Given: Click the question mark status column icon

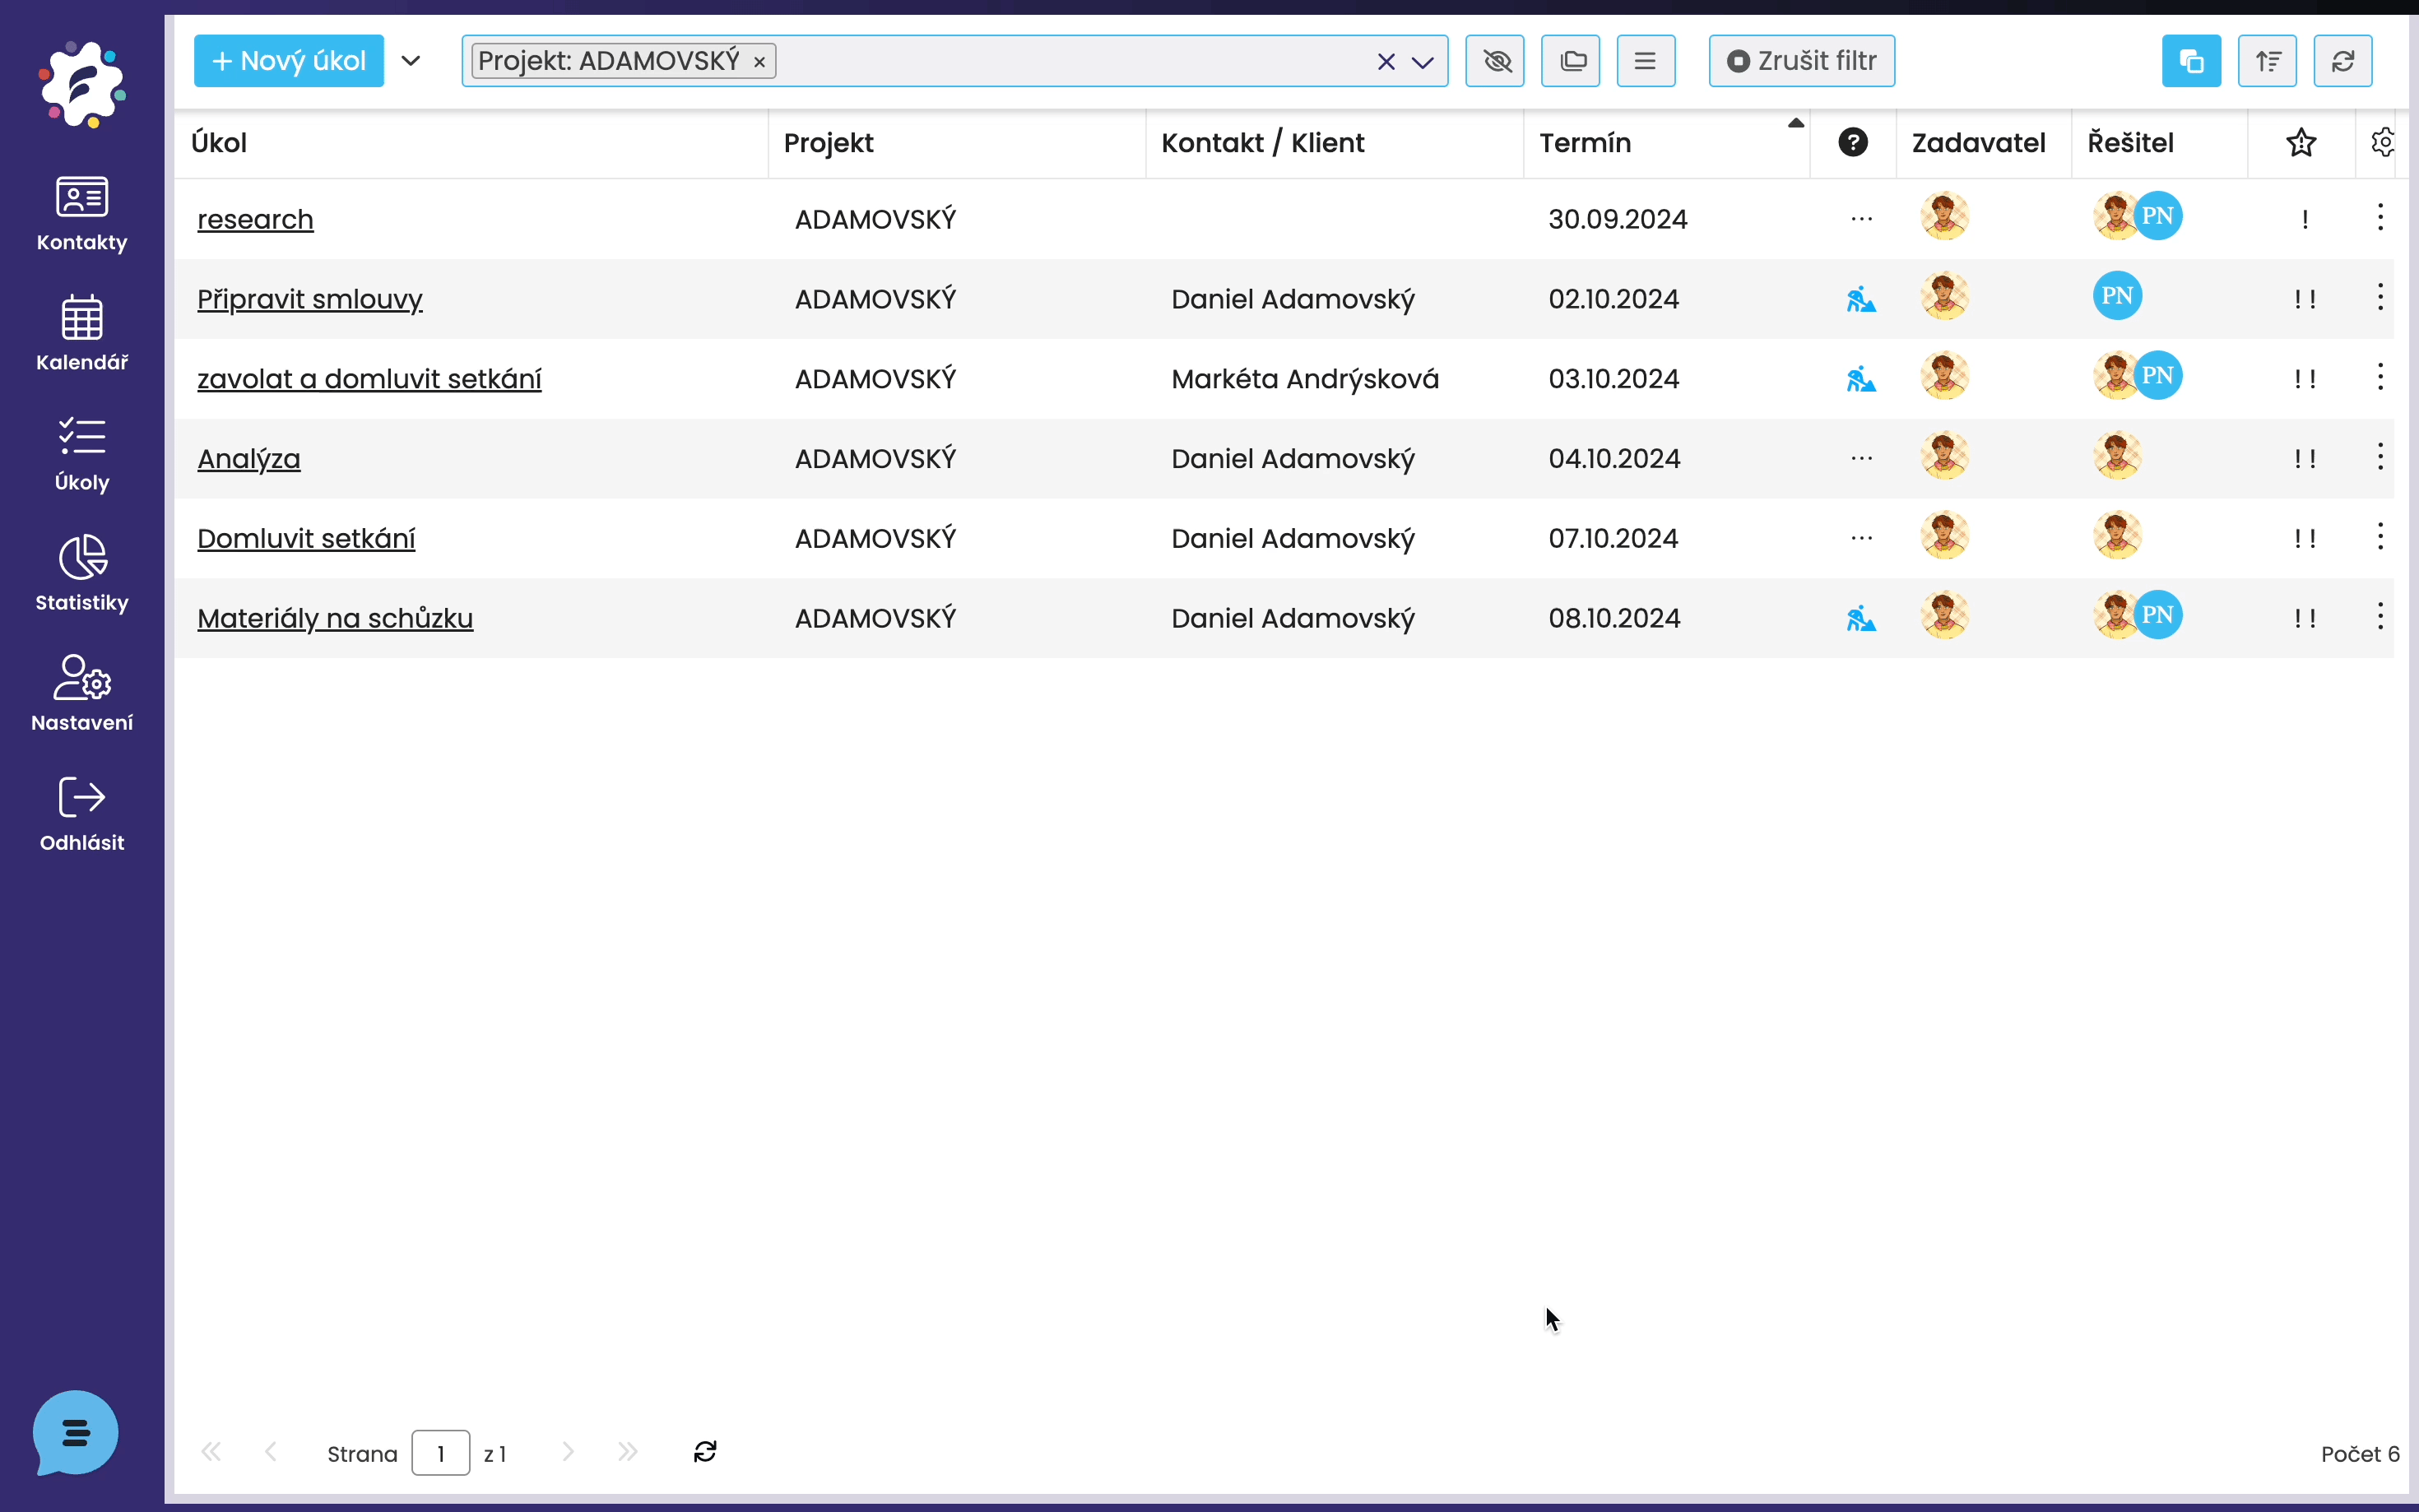Looking at the screenshot, I should pyautogui.click(x=1853, y=142).
